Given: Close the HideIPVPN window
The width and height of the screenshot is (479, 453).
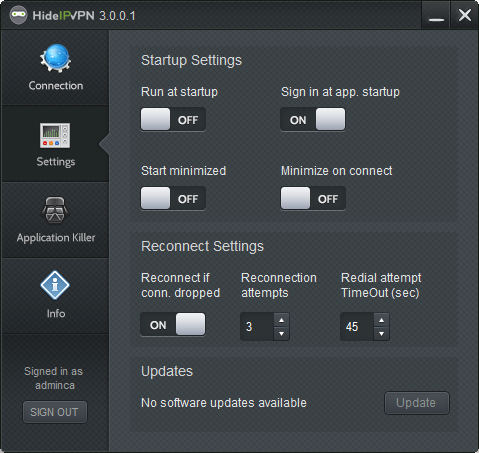Looking at the screenshot, I should [465, 15].
